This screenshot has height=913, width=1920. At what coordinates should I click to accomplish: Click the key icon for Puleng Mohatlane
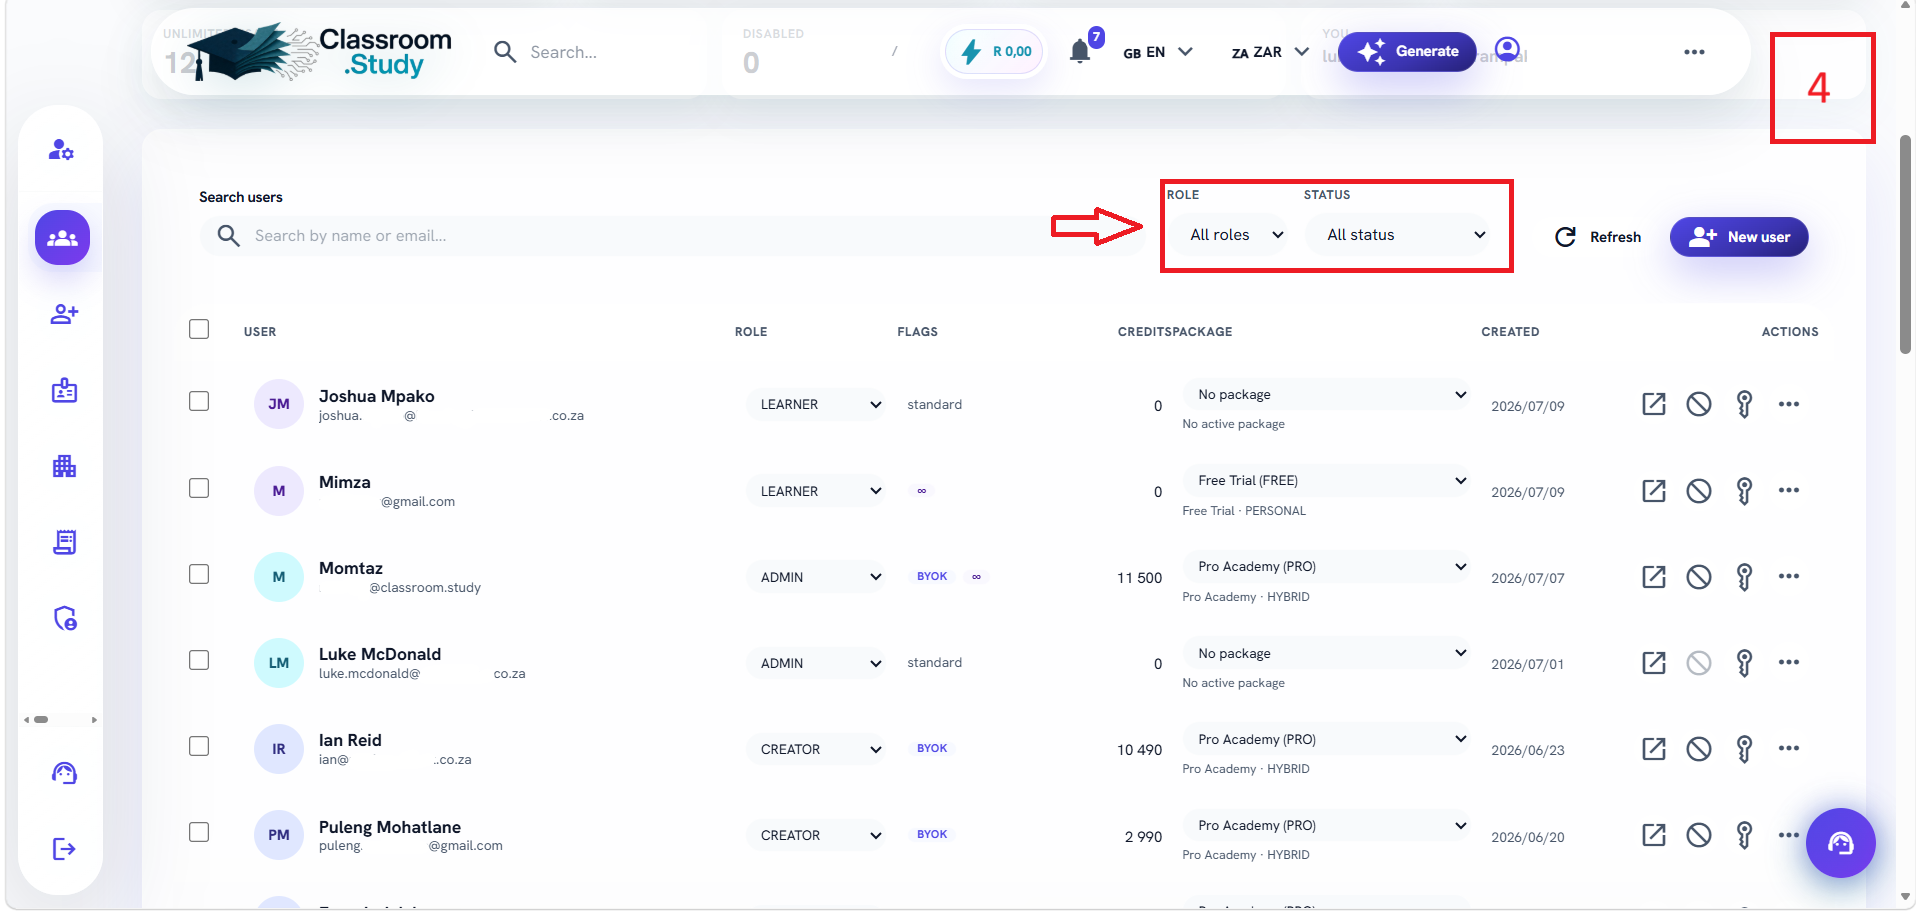(1744, 835)
